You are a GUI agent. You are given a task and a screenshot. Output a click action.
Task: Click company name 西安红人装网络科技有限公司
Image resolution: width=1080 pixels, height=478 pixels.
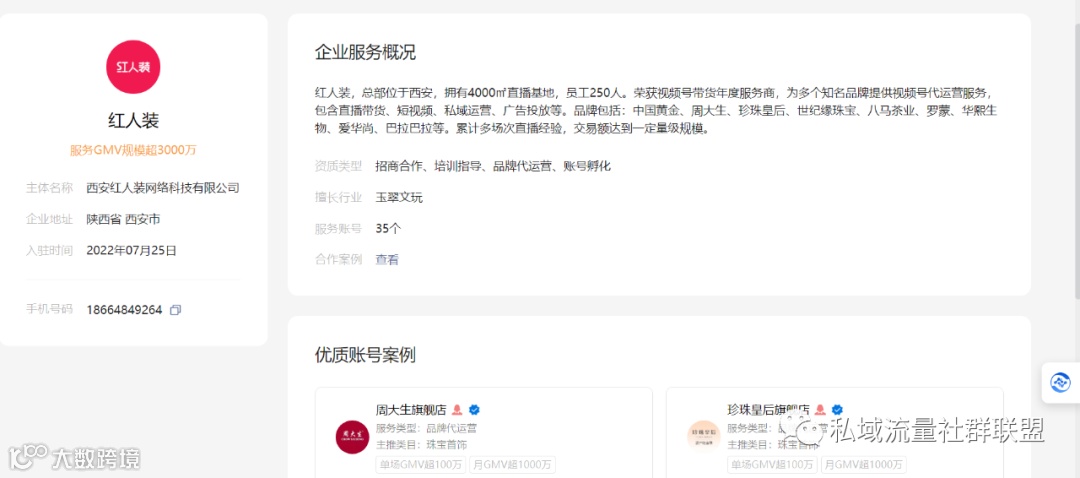coord(163,187)
